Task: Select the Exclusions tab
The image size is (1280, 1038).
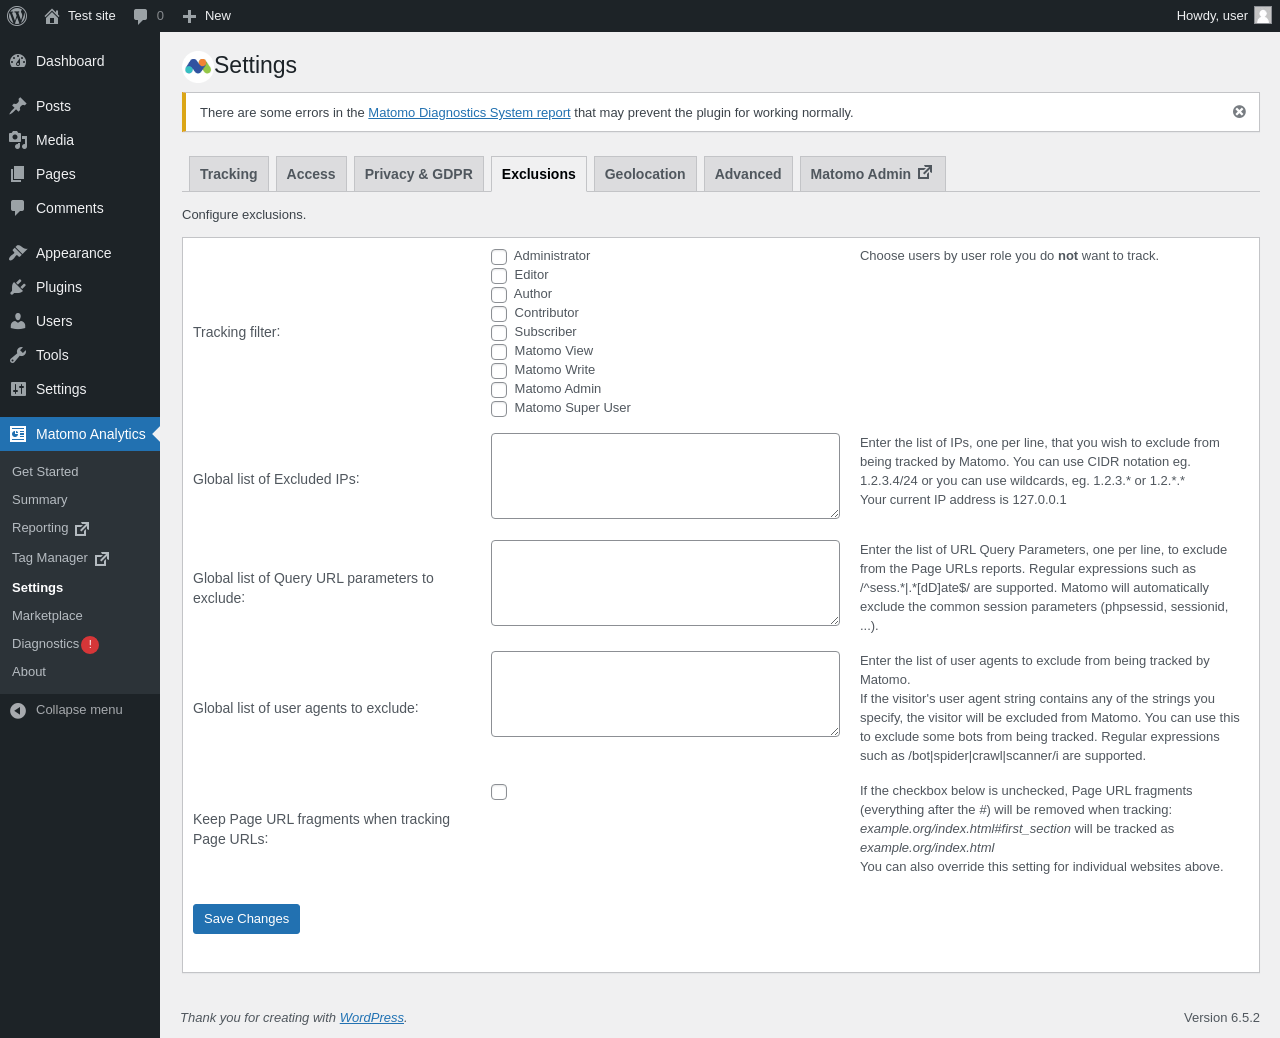Action: point(539,174)
